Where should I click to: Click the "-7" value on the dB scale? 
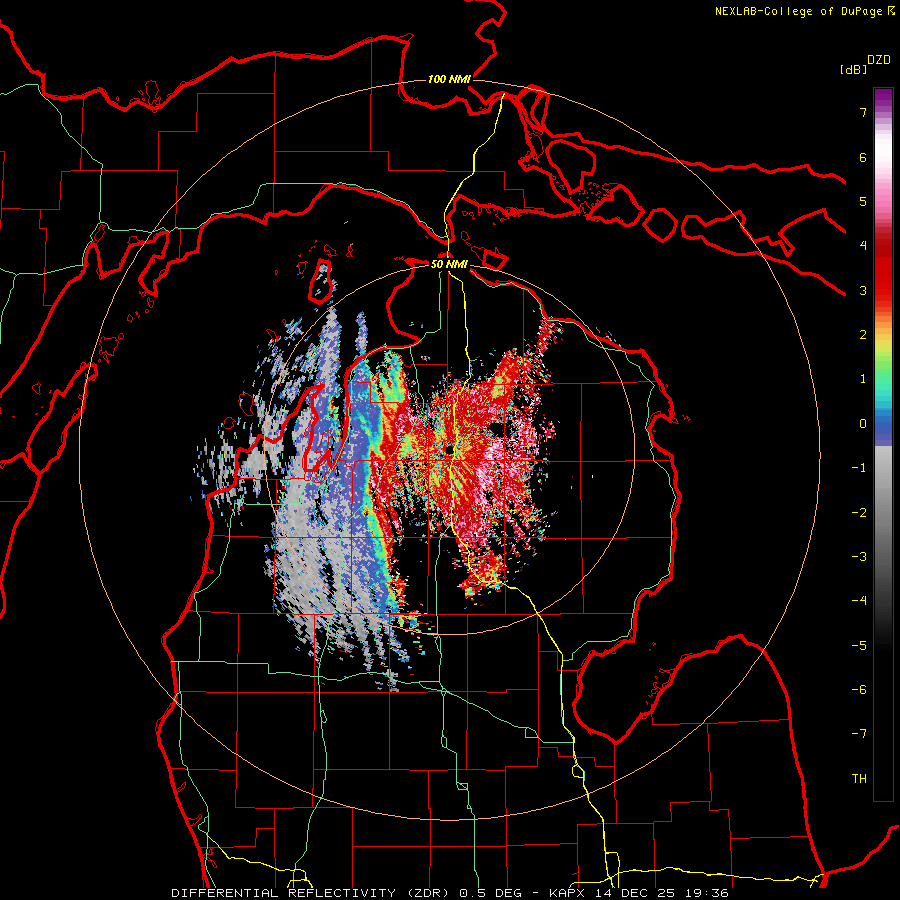pos(859,734)
